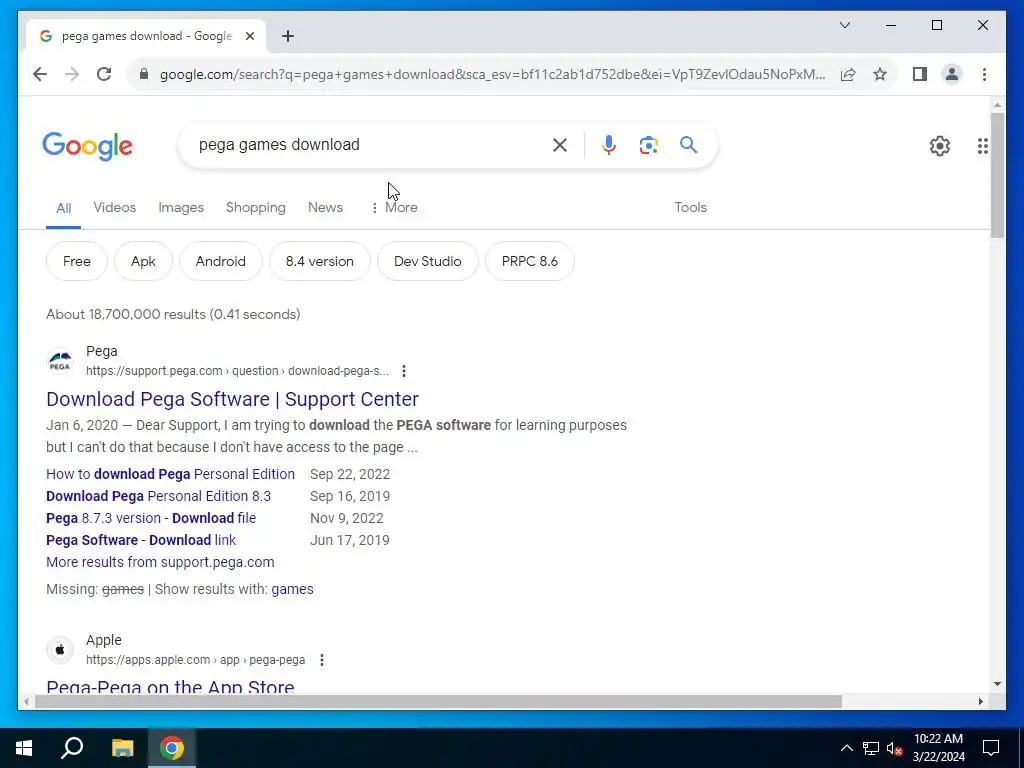Viewport: 1024px width, 768px height.
Task: Click the muted volume tray icon
Action: (x=894, y=748)
